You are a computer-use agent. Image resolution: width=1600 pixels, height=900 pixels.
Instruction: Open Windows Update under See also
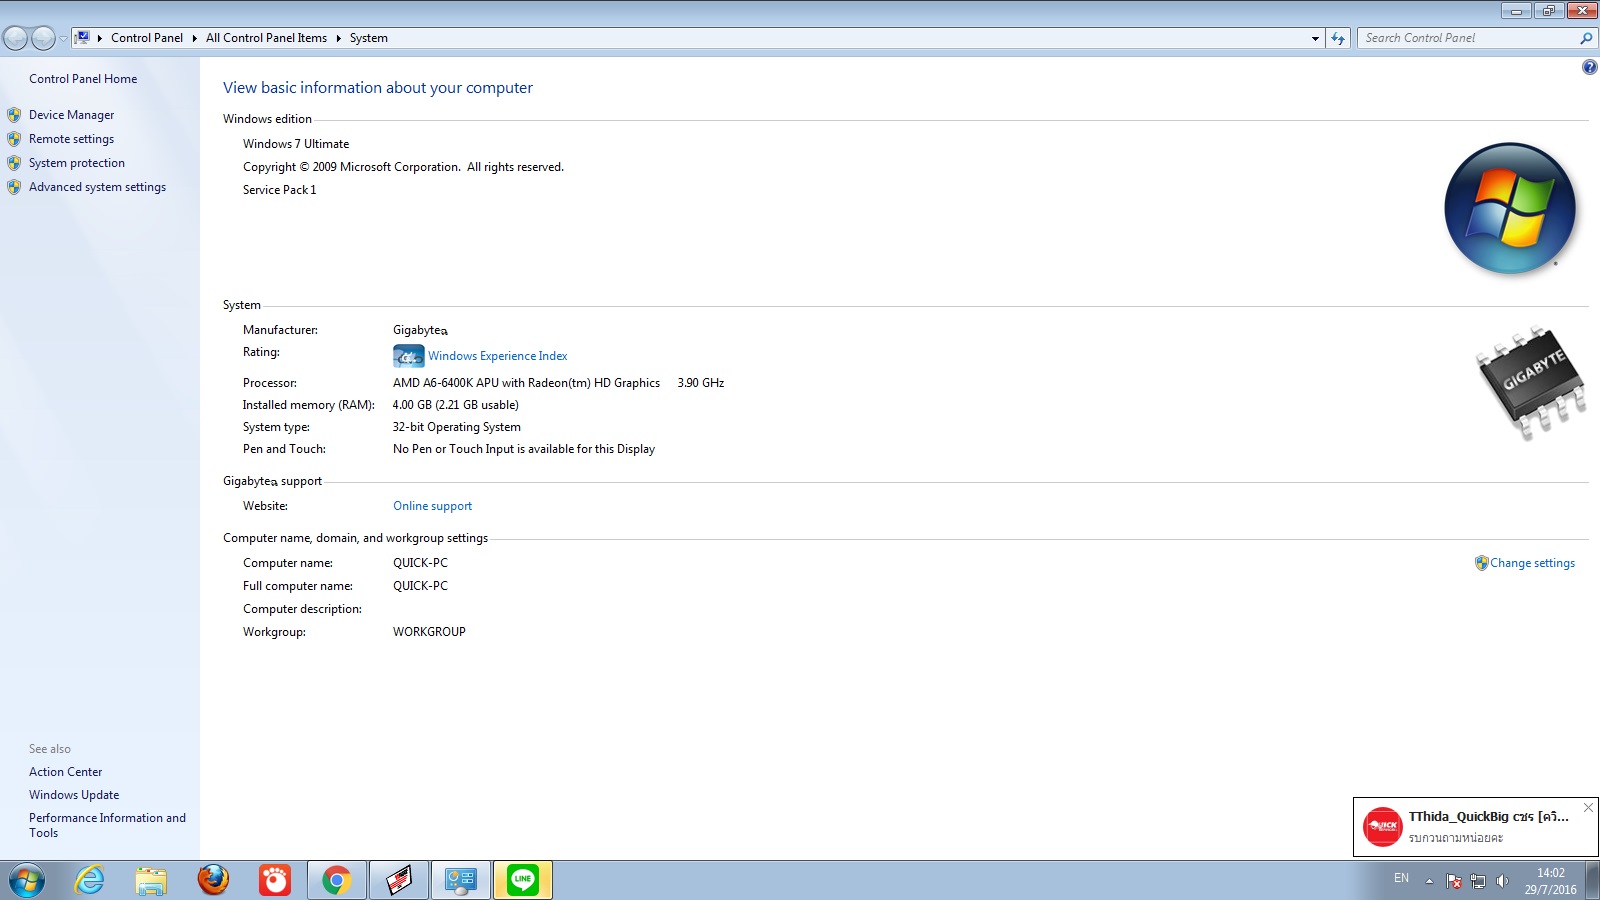pyautogui.click(x=74, y=795)
